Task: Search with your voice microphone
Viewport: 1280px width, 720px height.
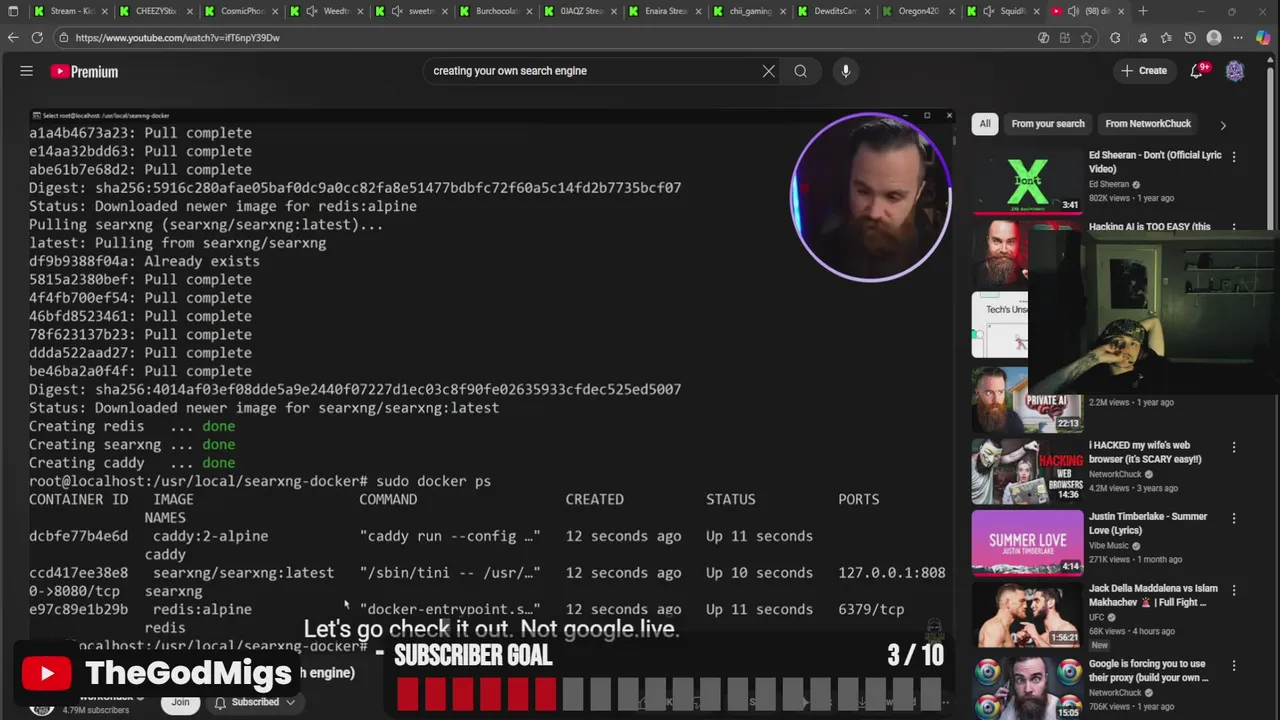Action: click(x=845, y=71)
